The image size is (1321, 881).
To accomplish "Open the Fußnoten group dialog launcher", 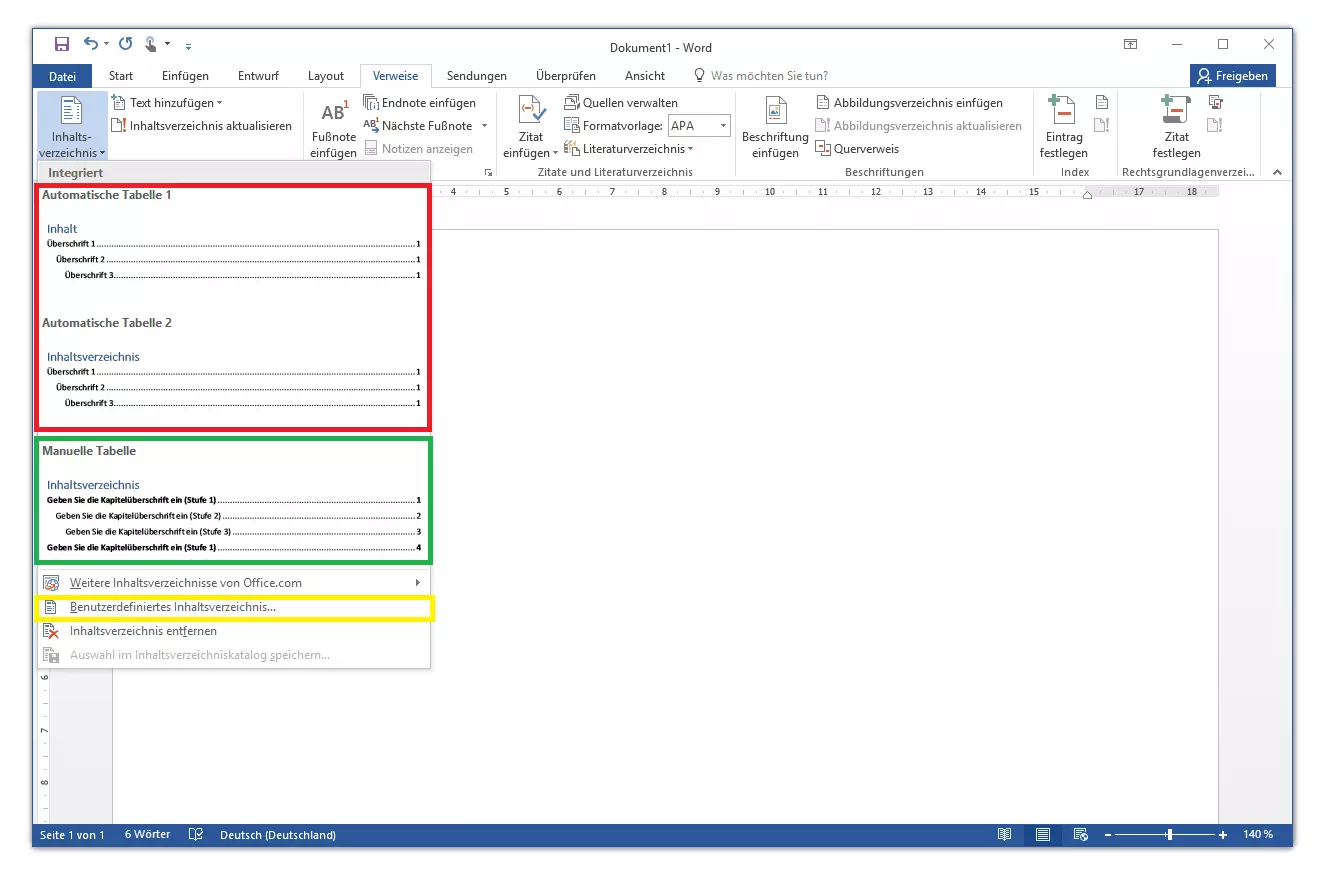I will coord(489,172).
